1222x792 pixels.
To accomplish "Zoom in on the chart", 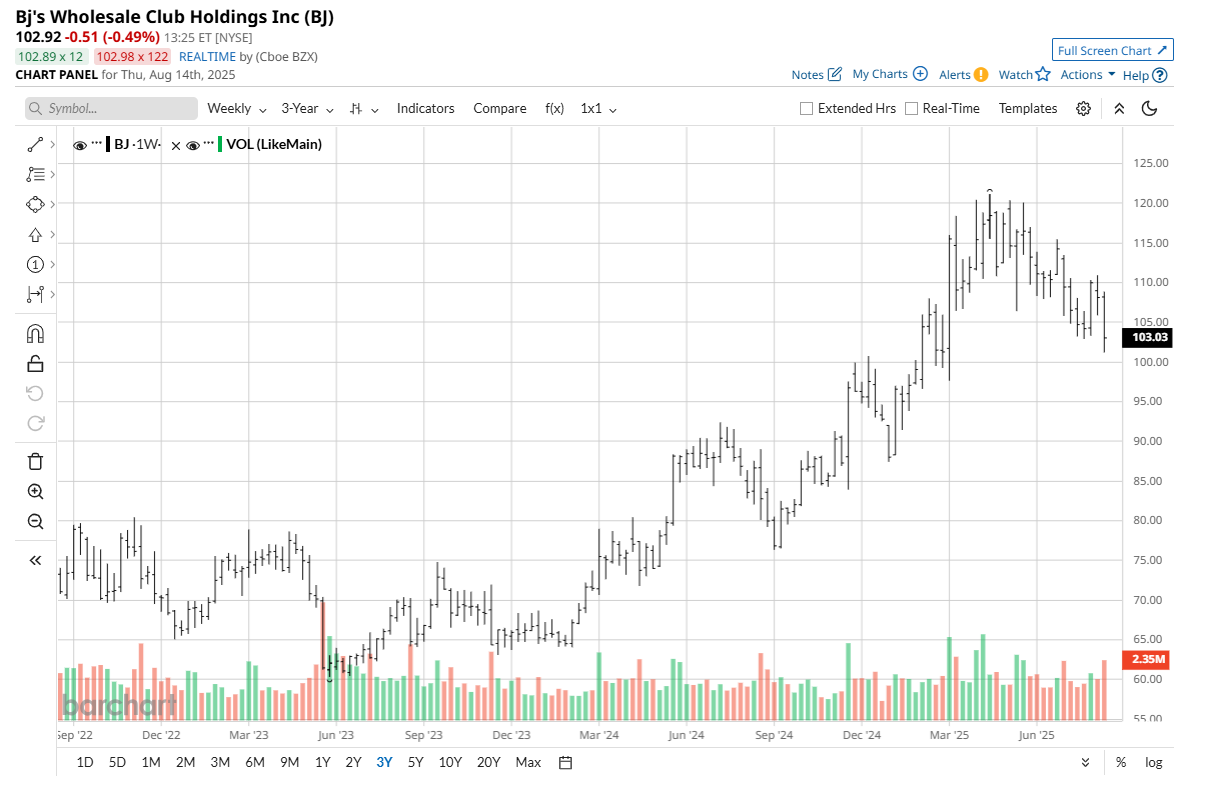I will click(x=35, y=491).
